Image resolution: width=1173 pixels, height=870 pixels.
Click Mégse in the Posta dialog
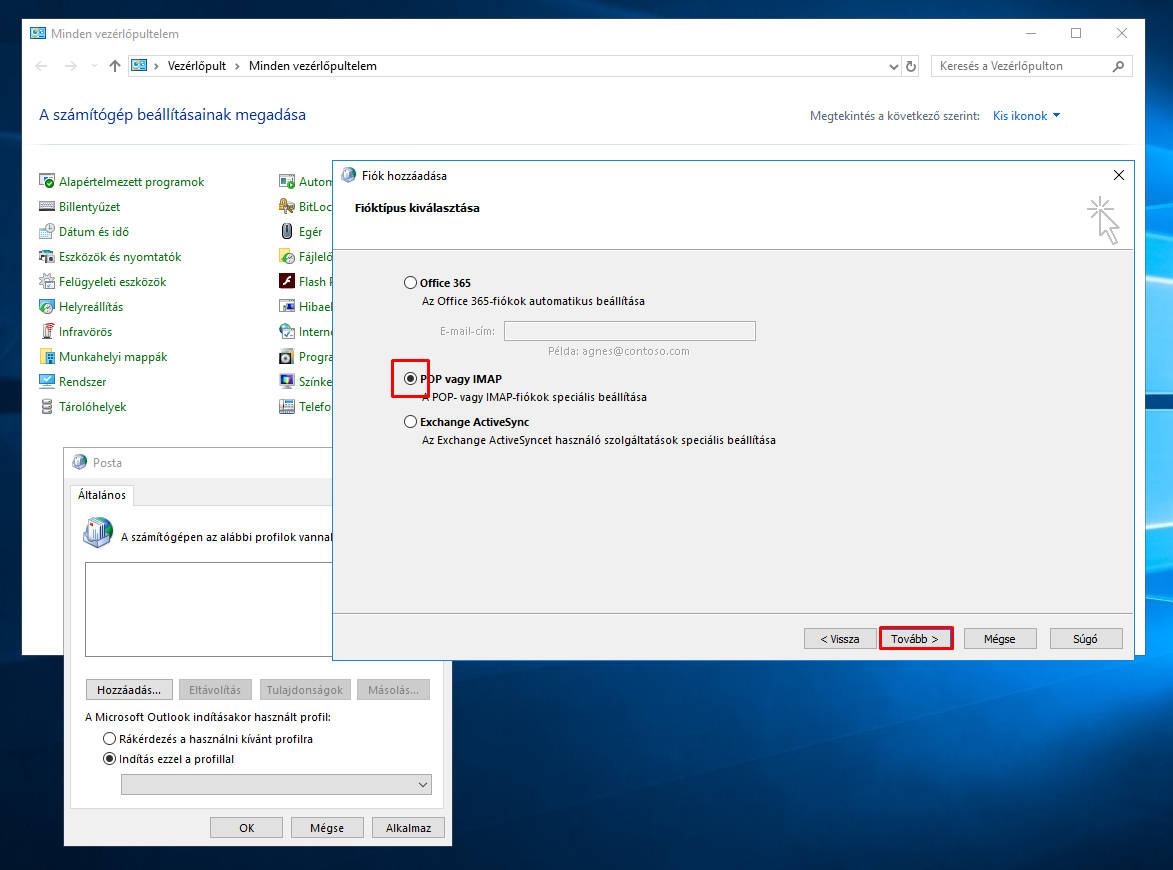click(327, 828)
